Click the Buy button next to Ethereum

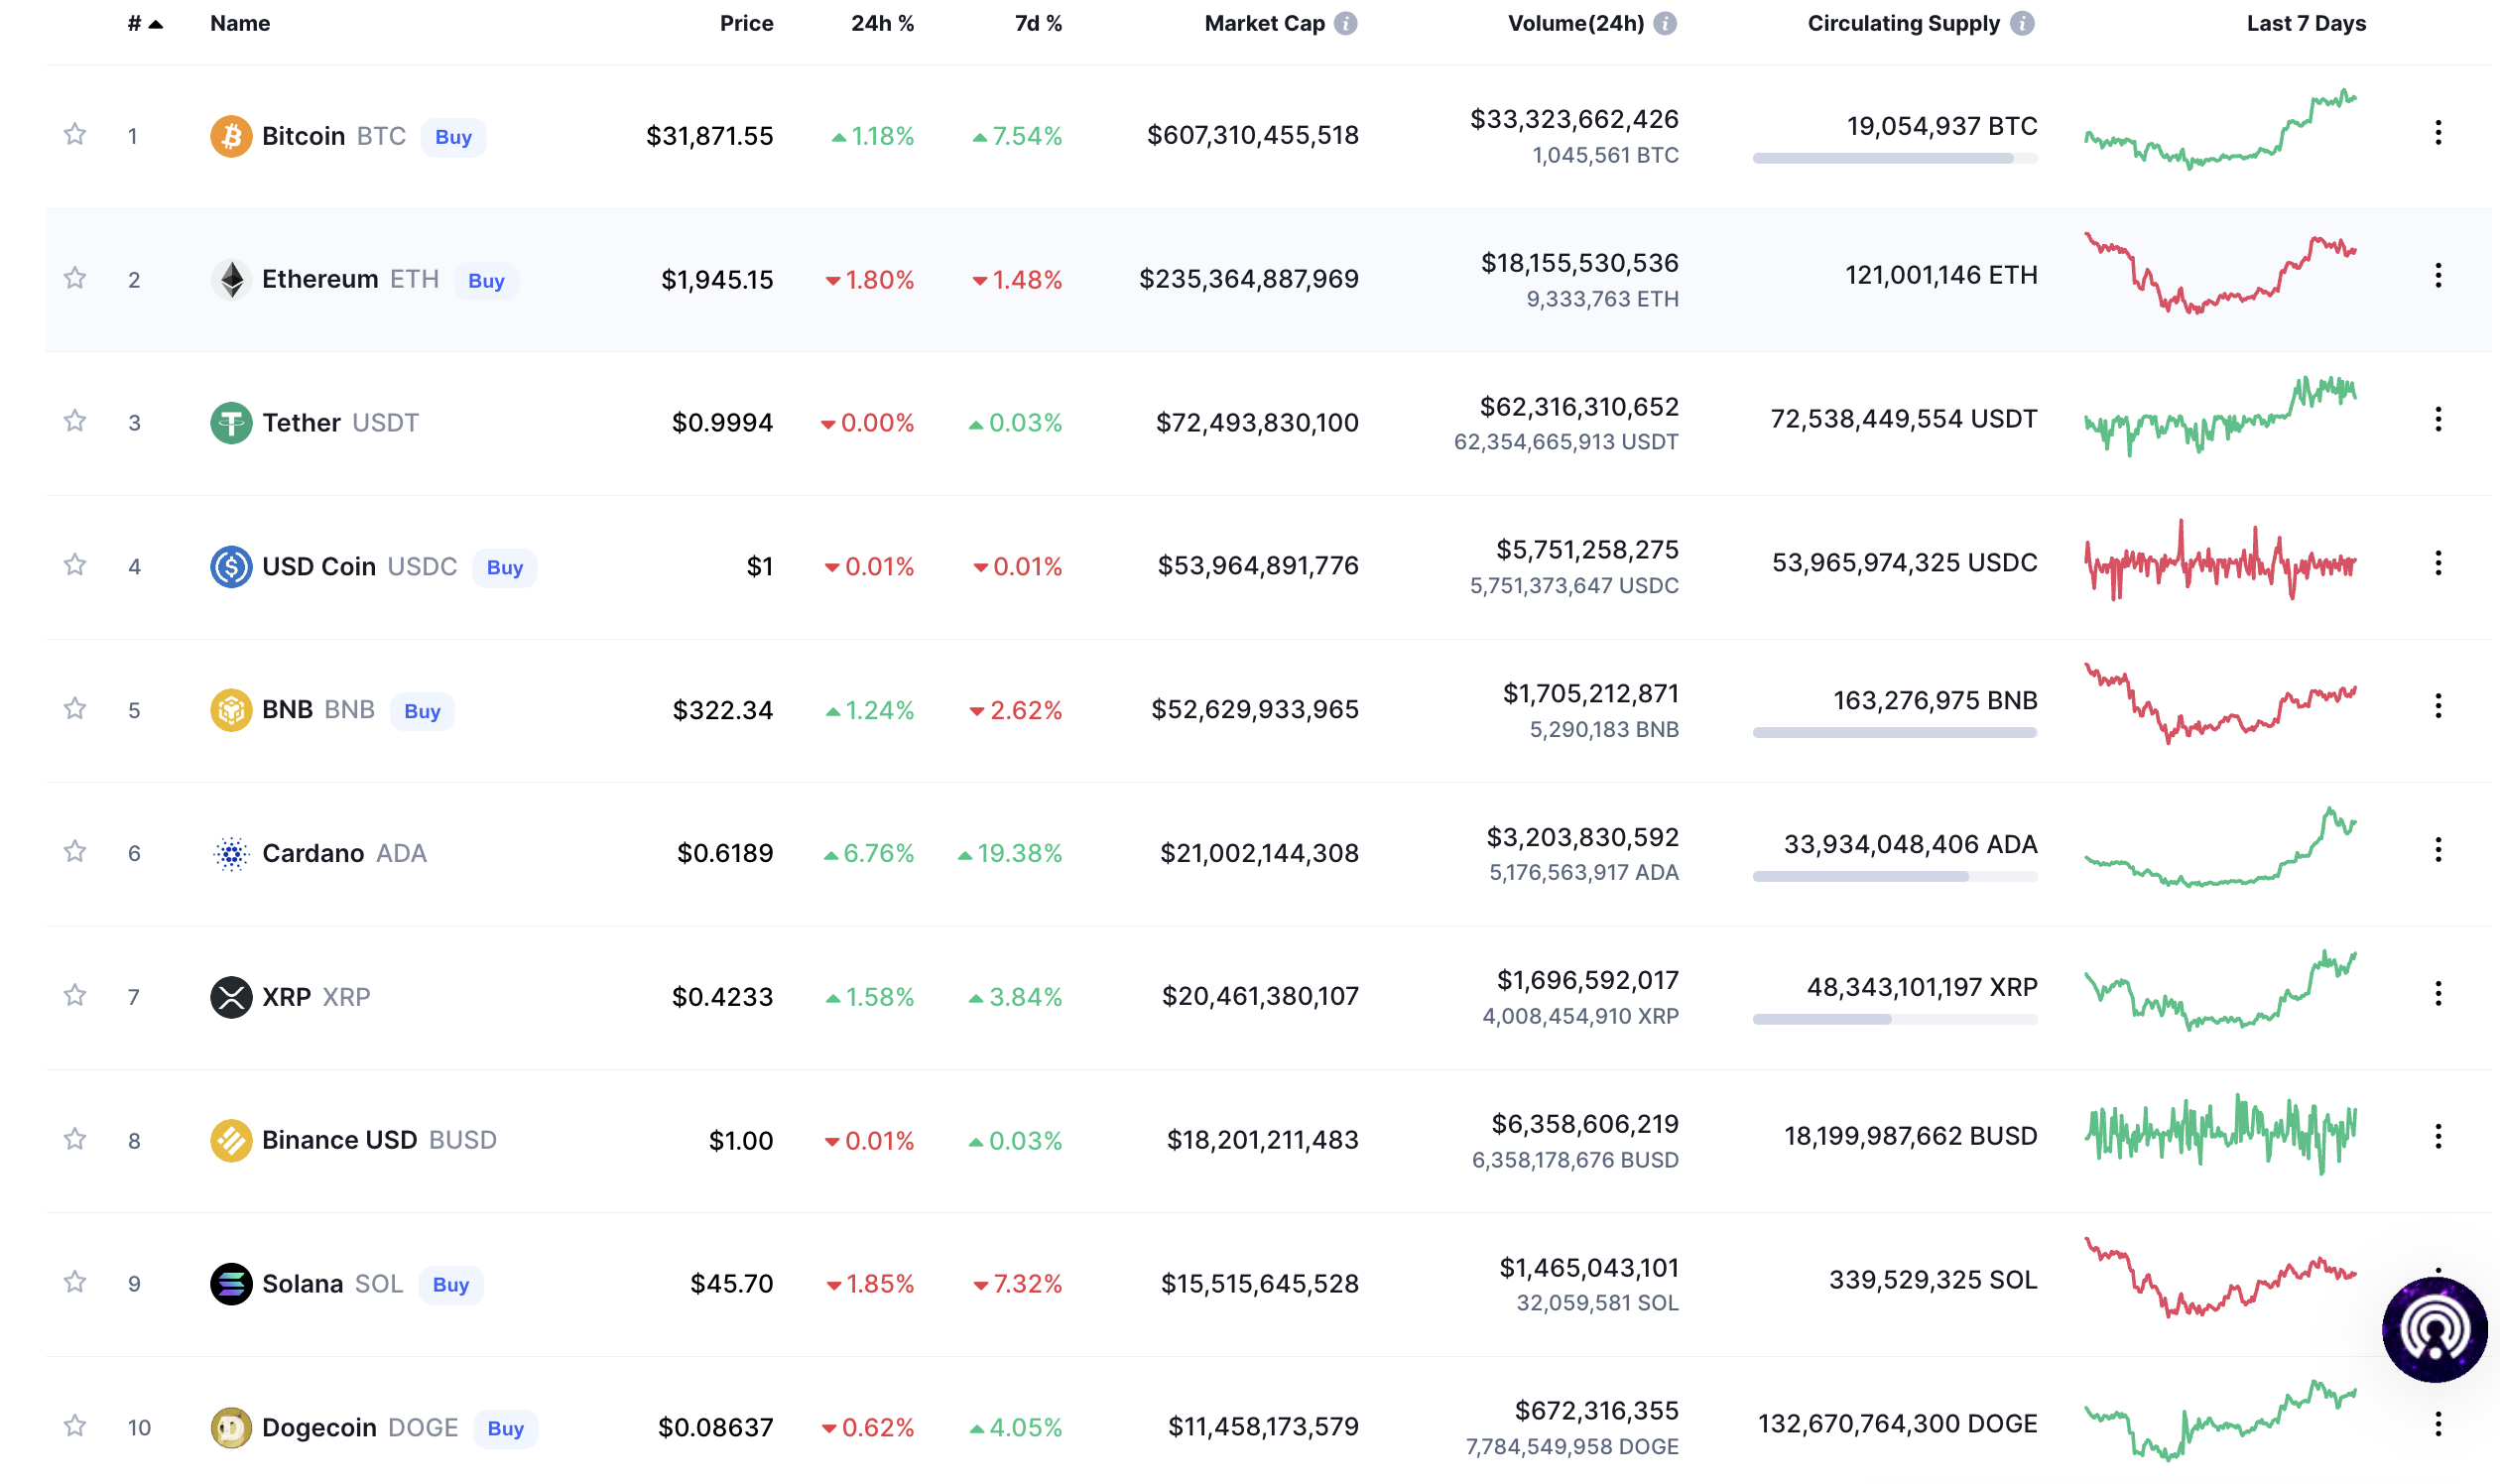(486, 281)
